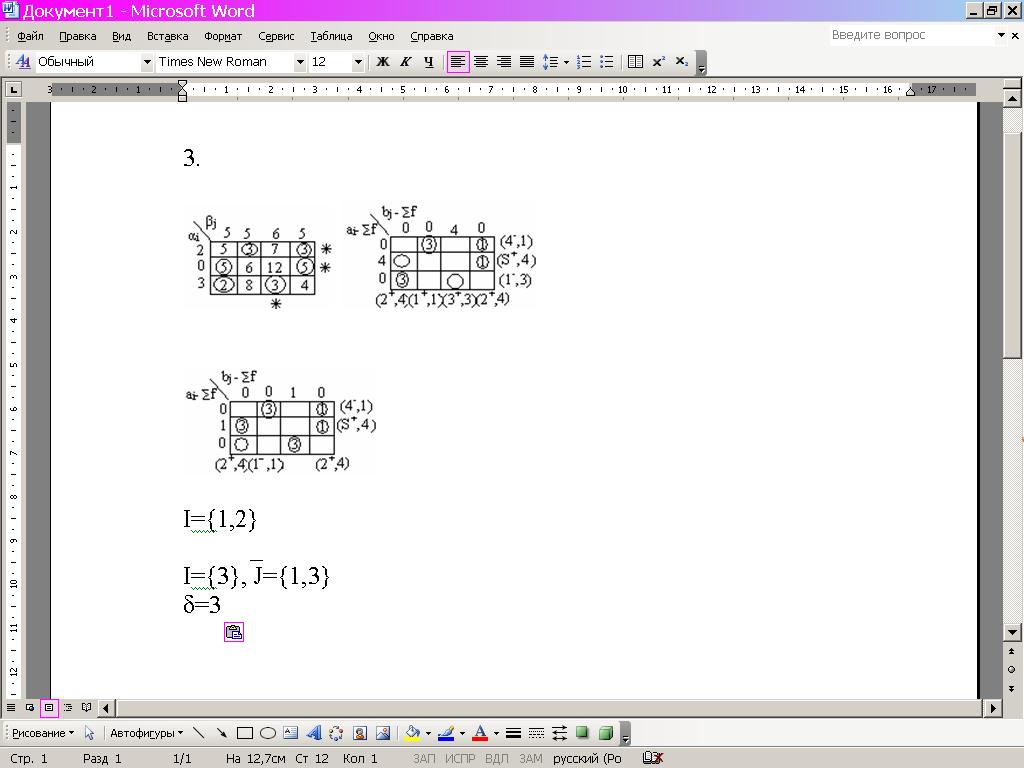Viewport: 1024px width, 768px height.
Task: Open the font size dropdown
Action: coord(358,62)
